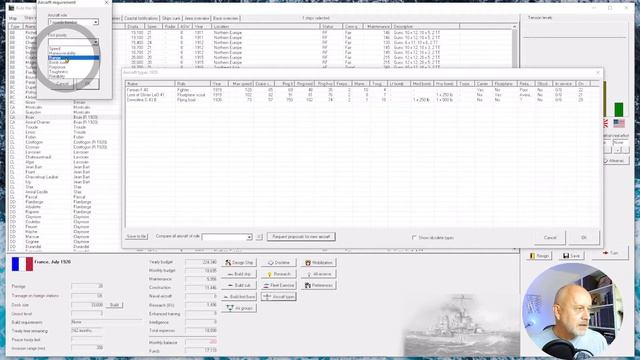The image size is (640, 360).
Task: Click Cancel in Aircraft types dialog
Action: tap(550, 238)
